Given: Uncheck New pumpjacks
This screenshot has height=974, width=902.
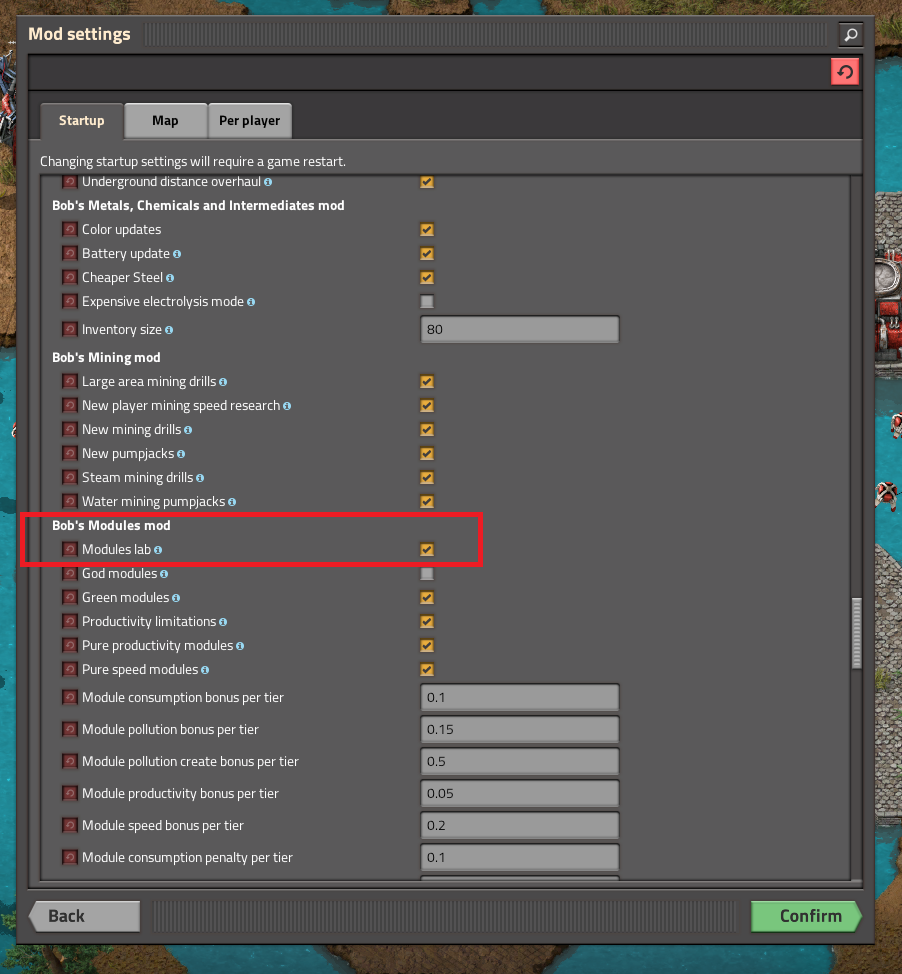Looking at the screenshot, I should (x=427, y=453).
